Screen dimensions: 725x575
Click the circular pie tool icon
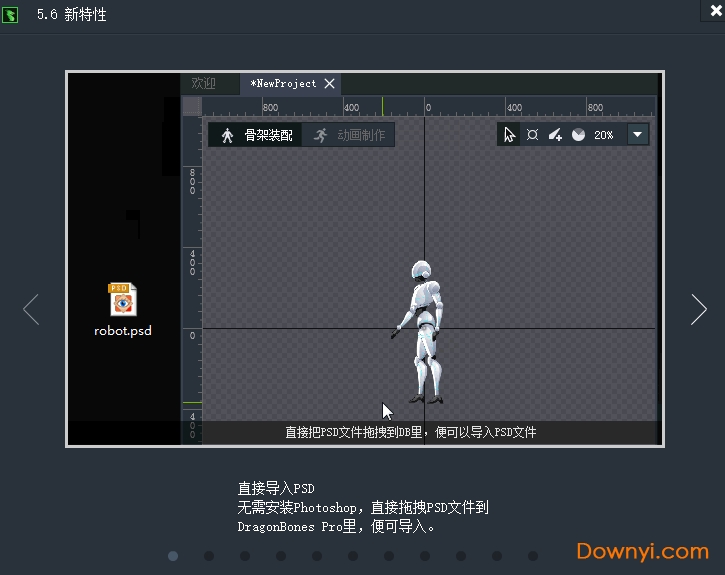click(x=578, y=135)
